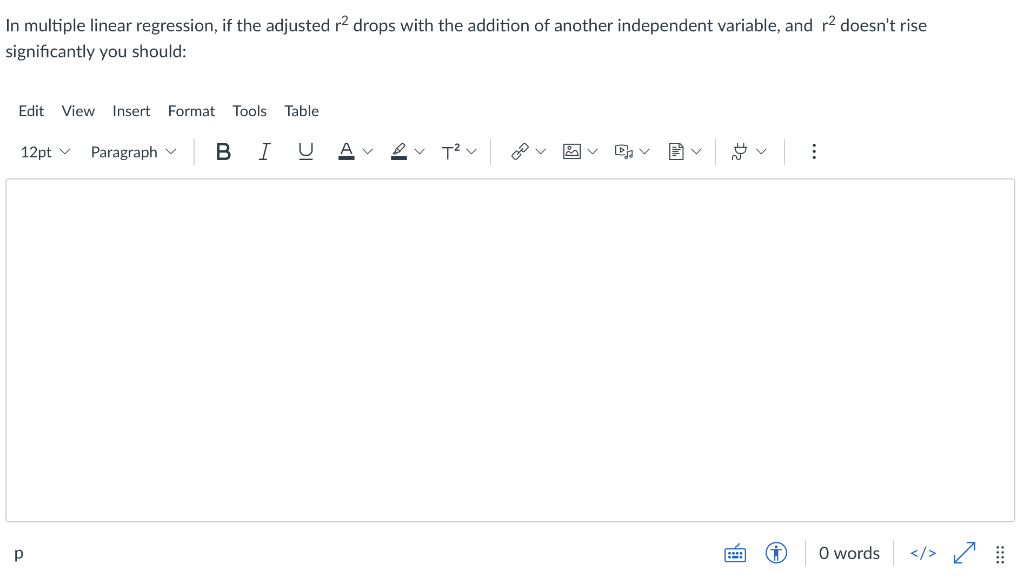This screenshot has height=584, width=1024.
Task: Open the Format menu
Action: (191, 111)
